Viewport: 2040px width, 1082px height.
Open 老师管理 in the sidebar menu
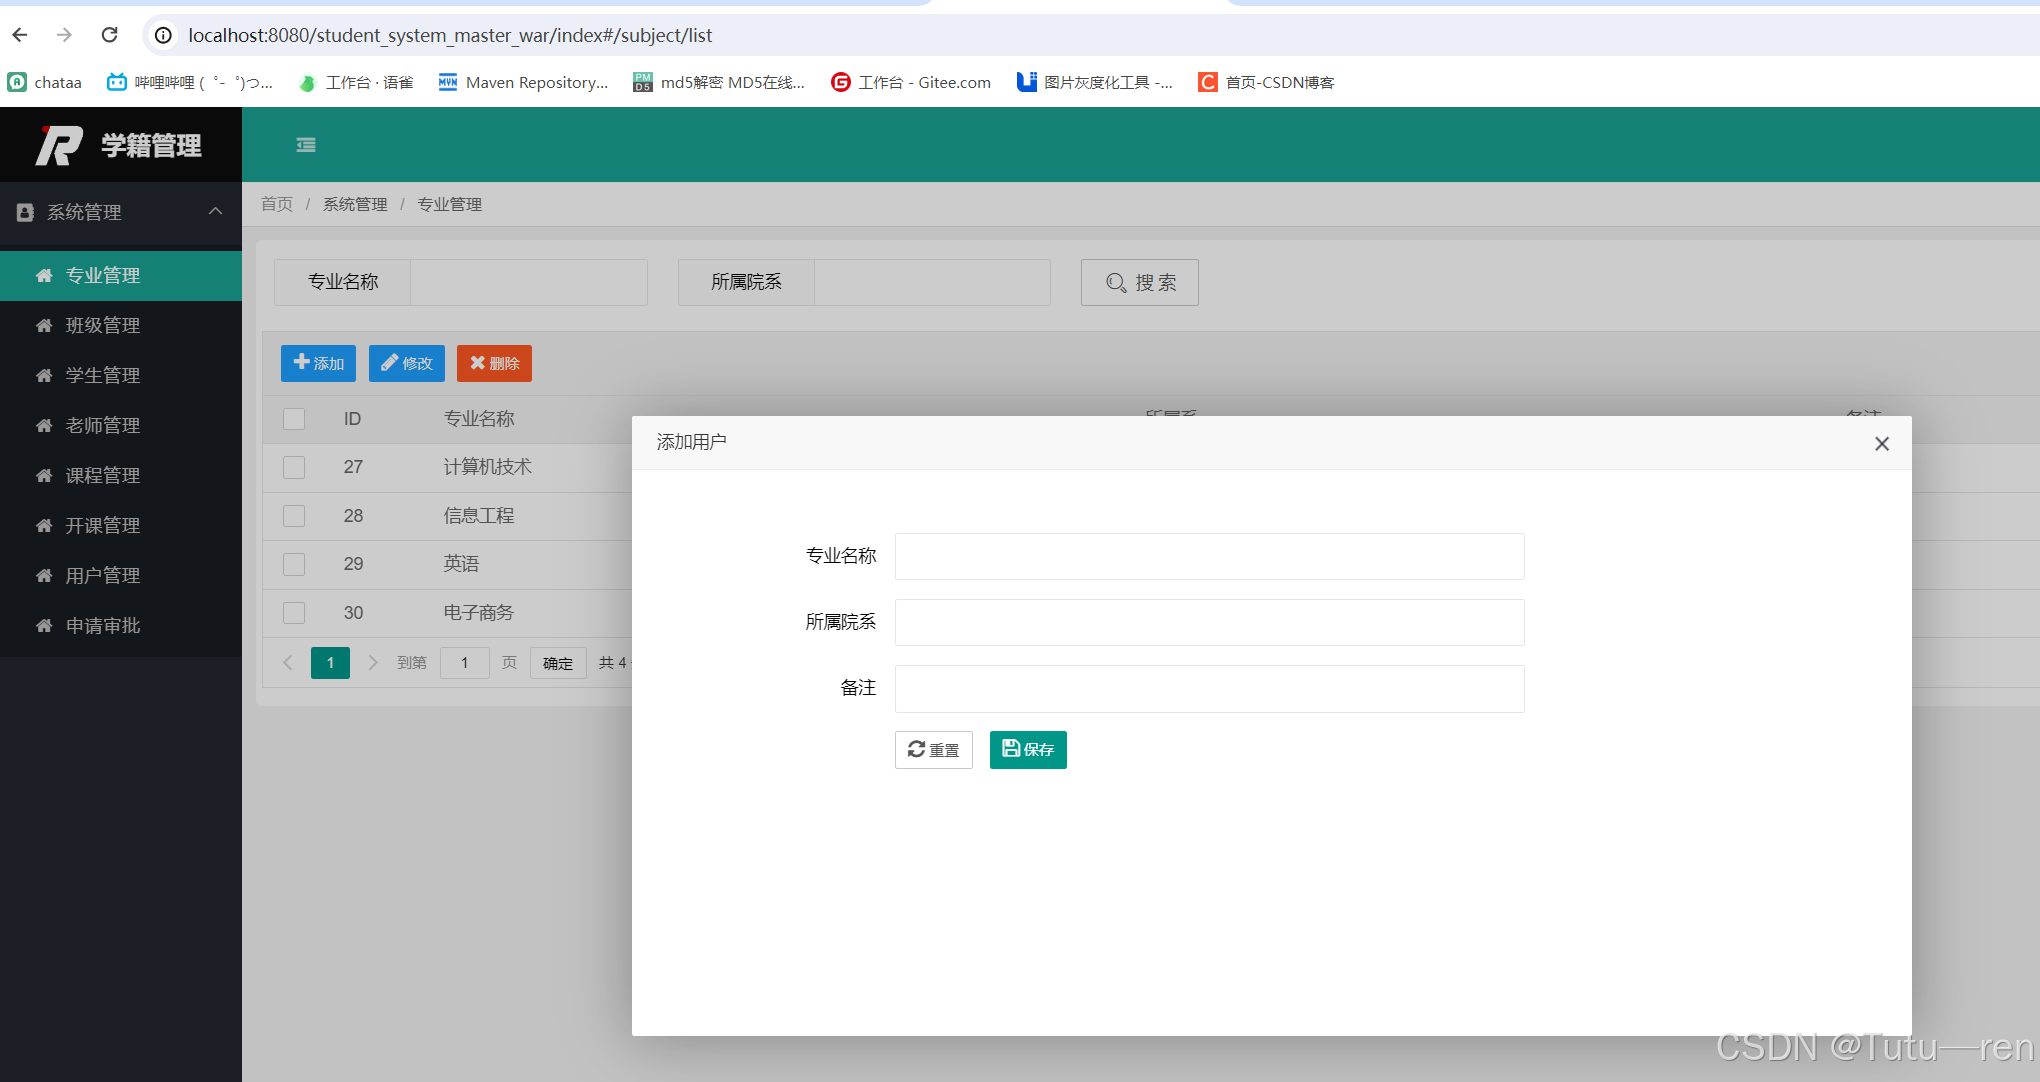click(102, 426)
